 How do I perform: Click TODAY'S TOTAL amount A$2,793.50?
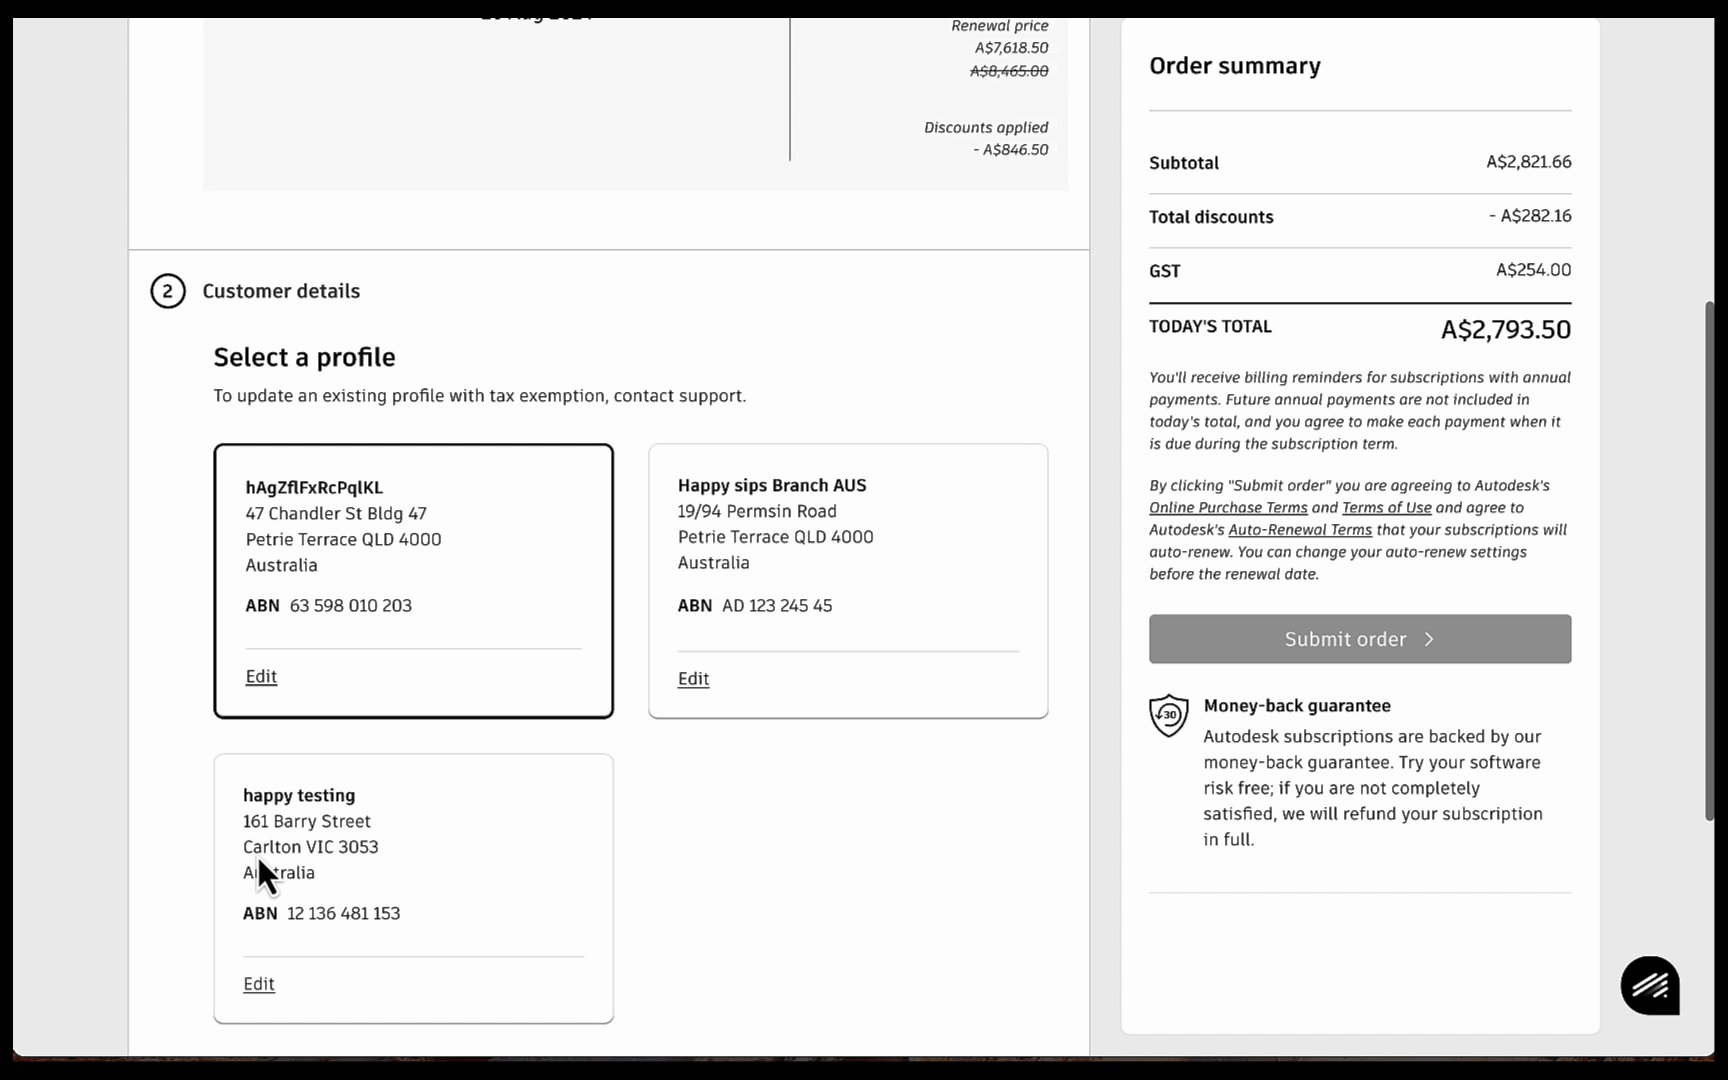(1505, 329)
